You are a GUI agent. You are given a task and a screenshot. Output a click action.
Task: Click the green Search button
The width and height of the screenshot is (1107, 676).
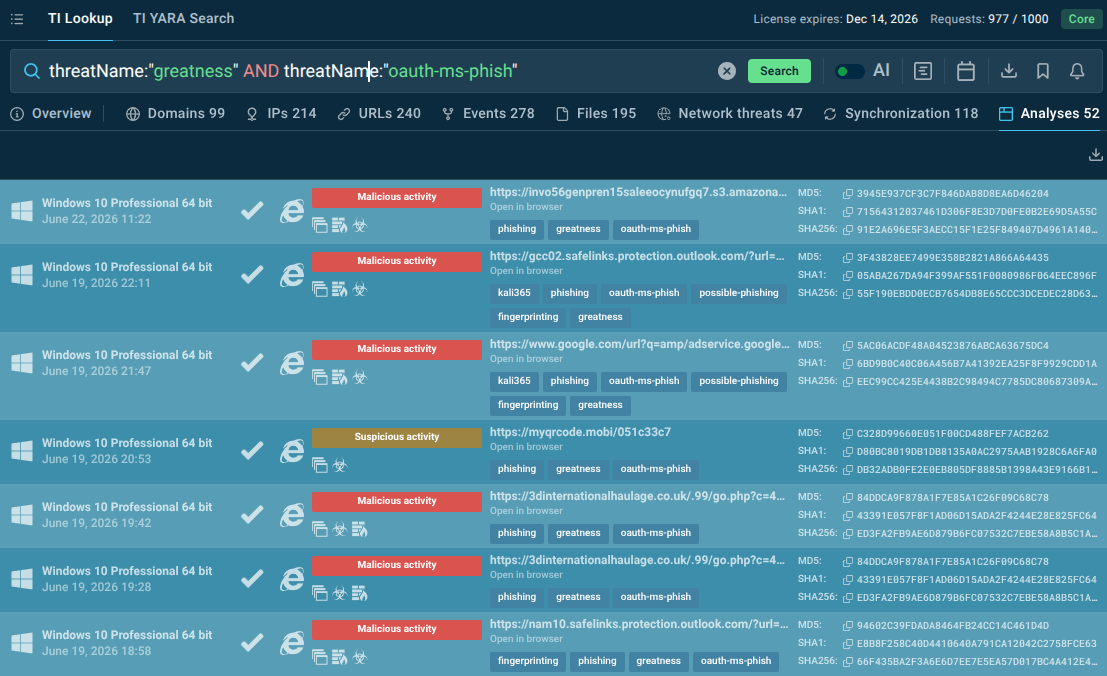pos(779,71)
